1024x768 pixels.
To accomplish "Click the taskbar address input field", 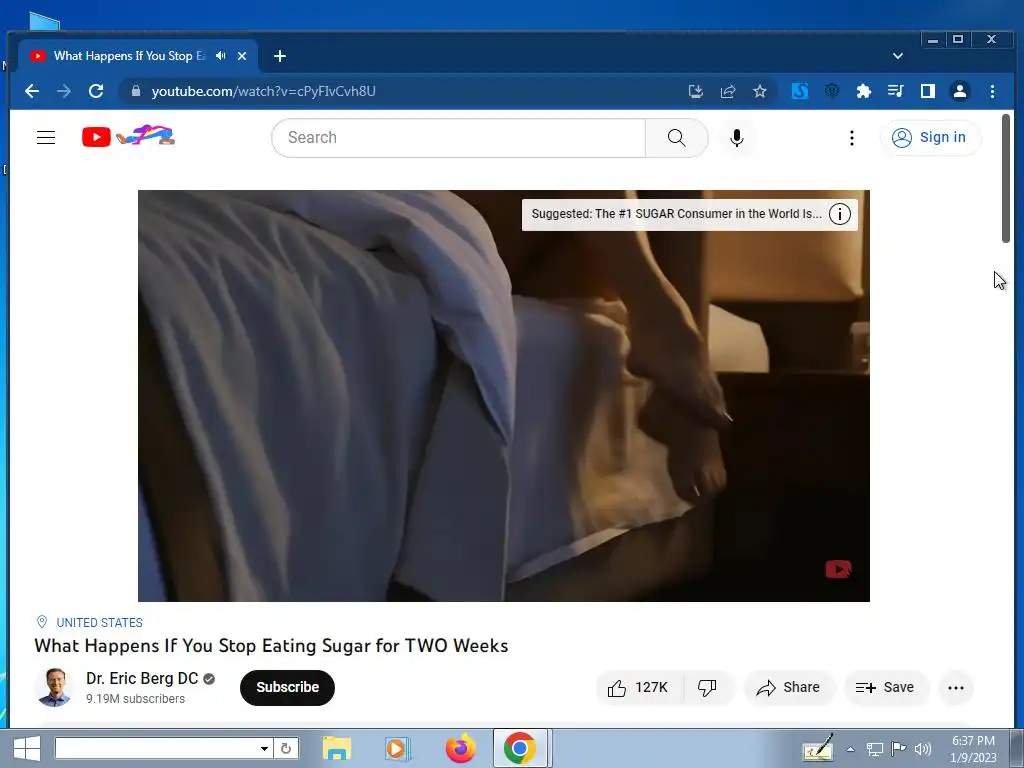I will tap(156, 748).
